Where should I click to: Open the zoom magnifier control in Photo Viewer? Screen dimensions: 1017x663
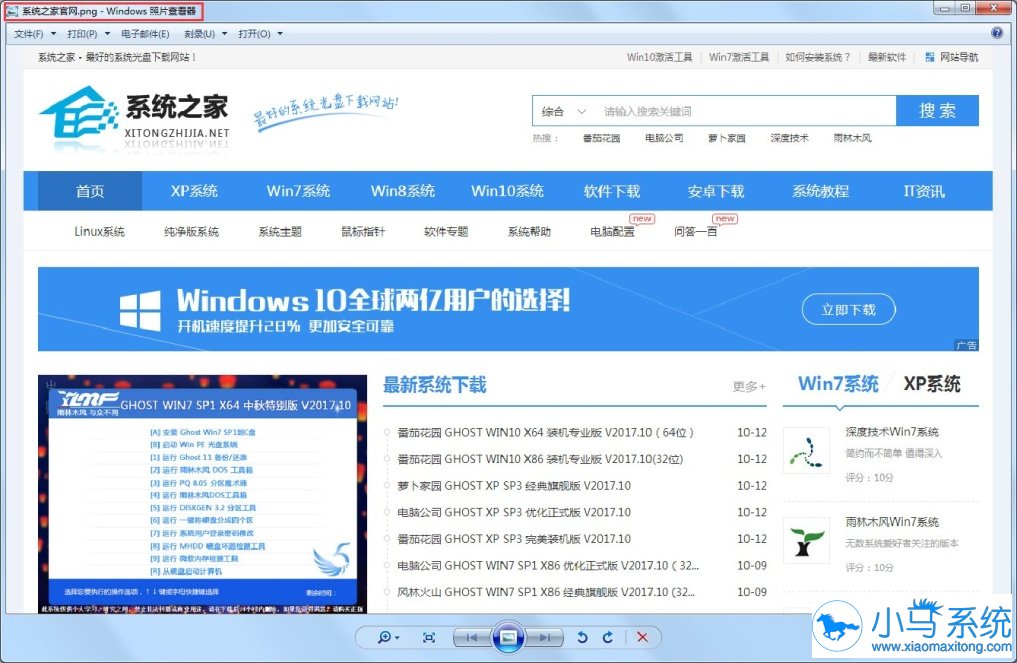point(388,638)
